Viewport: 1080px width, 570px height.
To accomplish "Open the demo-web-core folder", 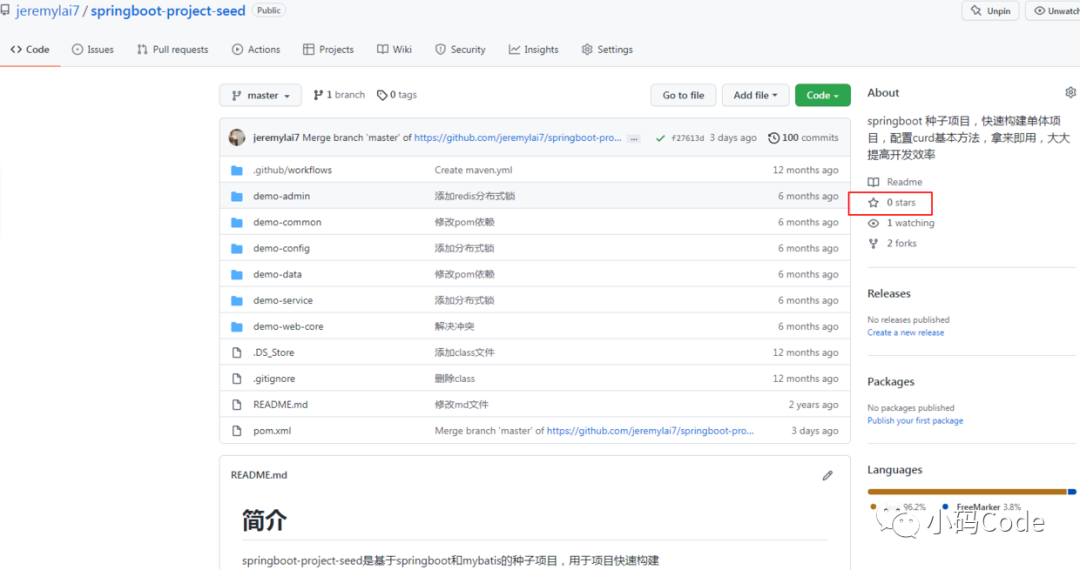I will click(288, 327).
